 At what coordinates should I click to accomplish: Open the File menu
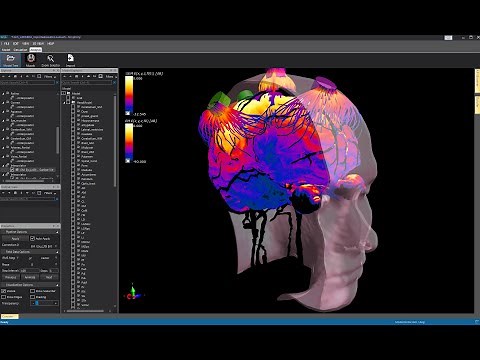(6, 44)
